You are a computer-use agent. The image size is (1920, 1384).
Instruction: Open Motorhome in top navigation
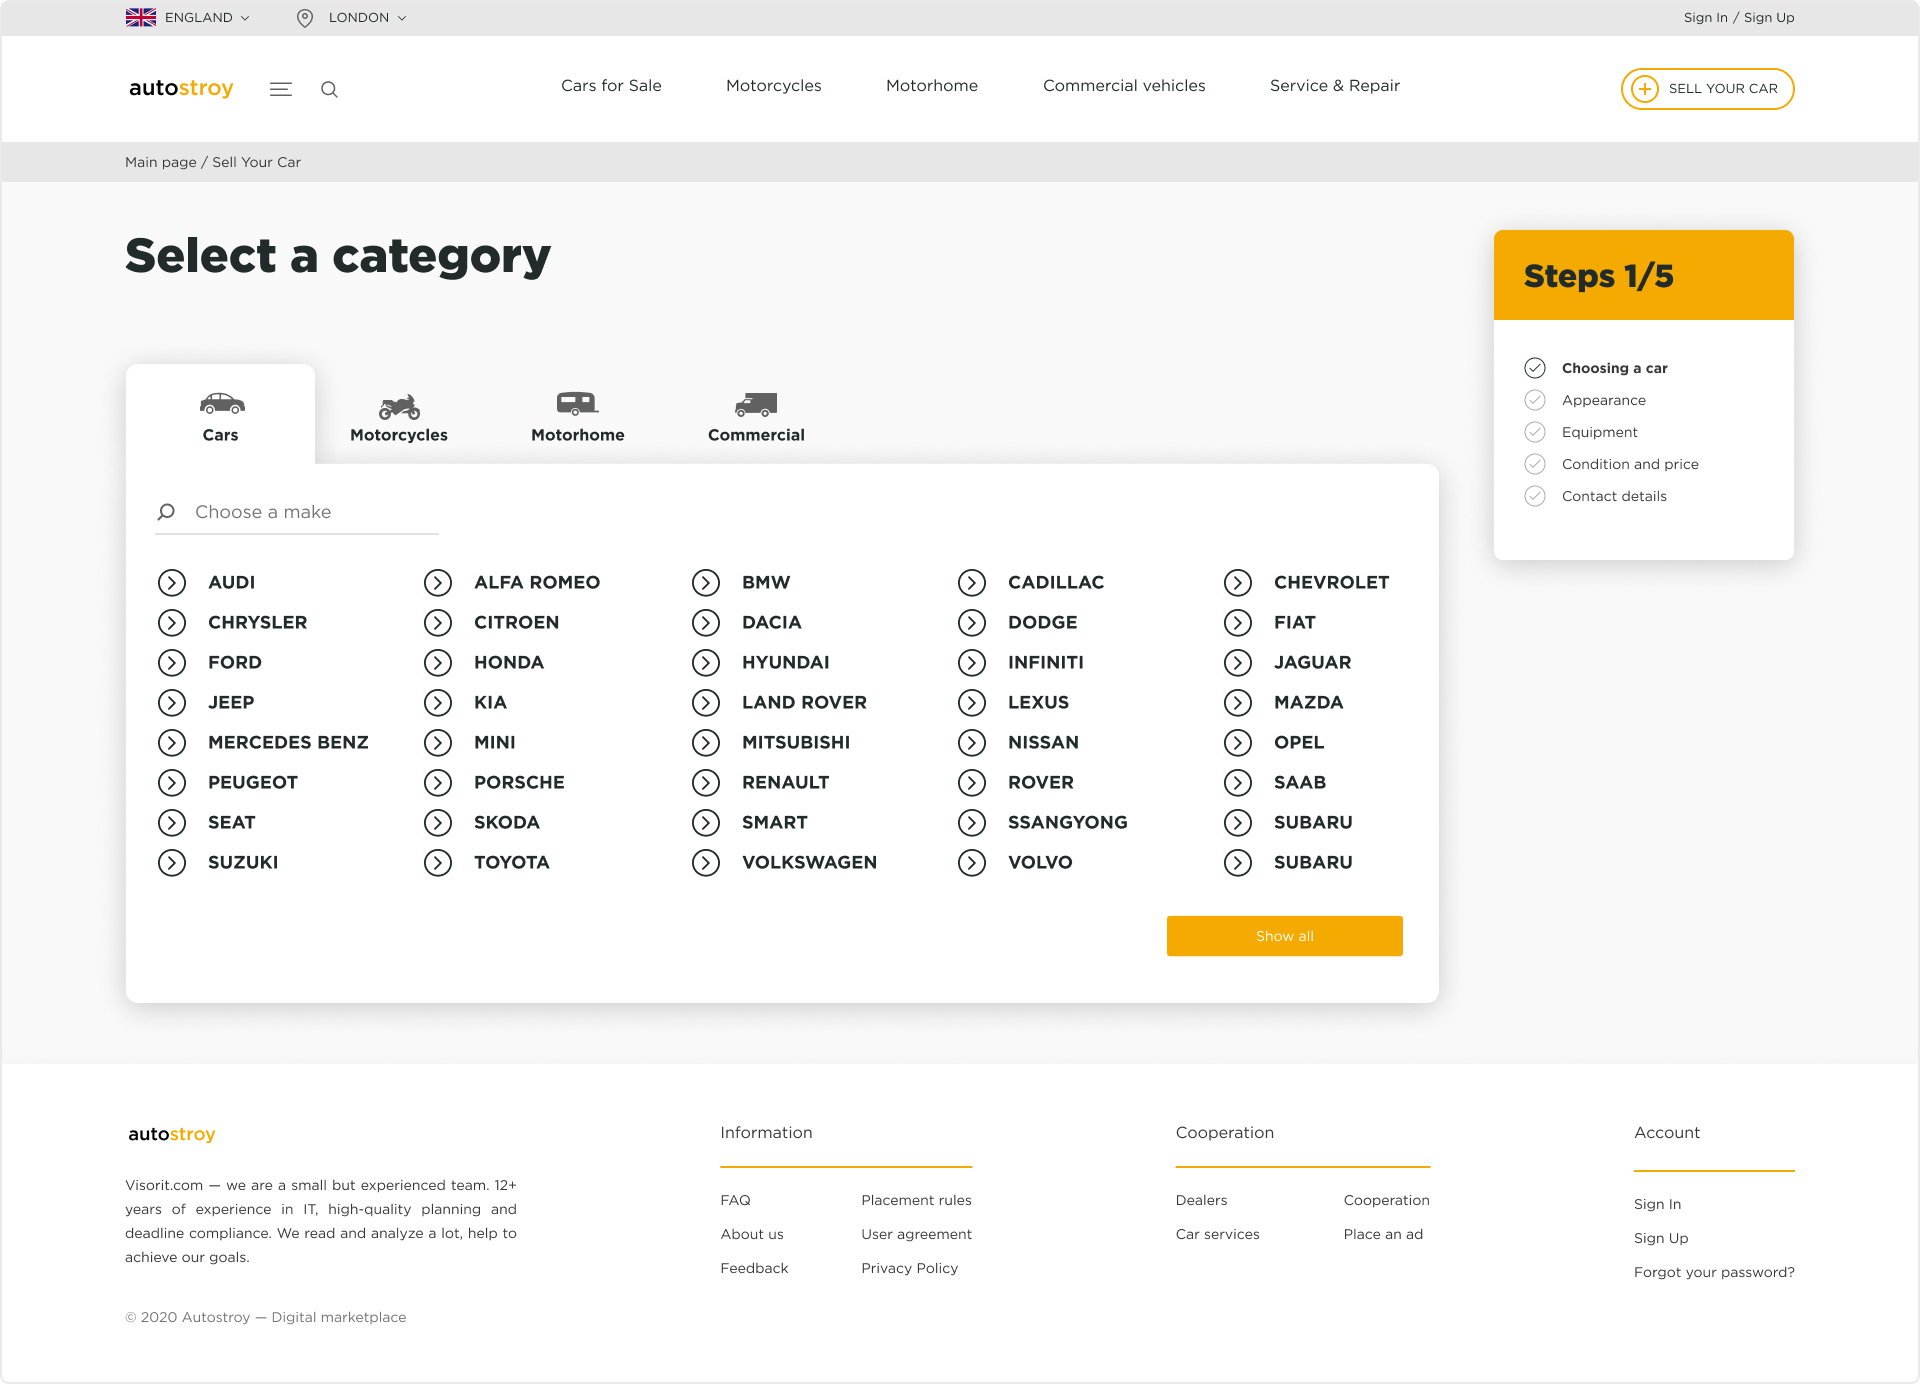932,86
